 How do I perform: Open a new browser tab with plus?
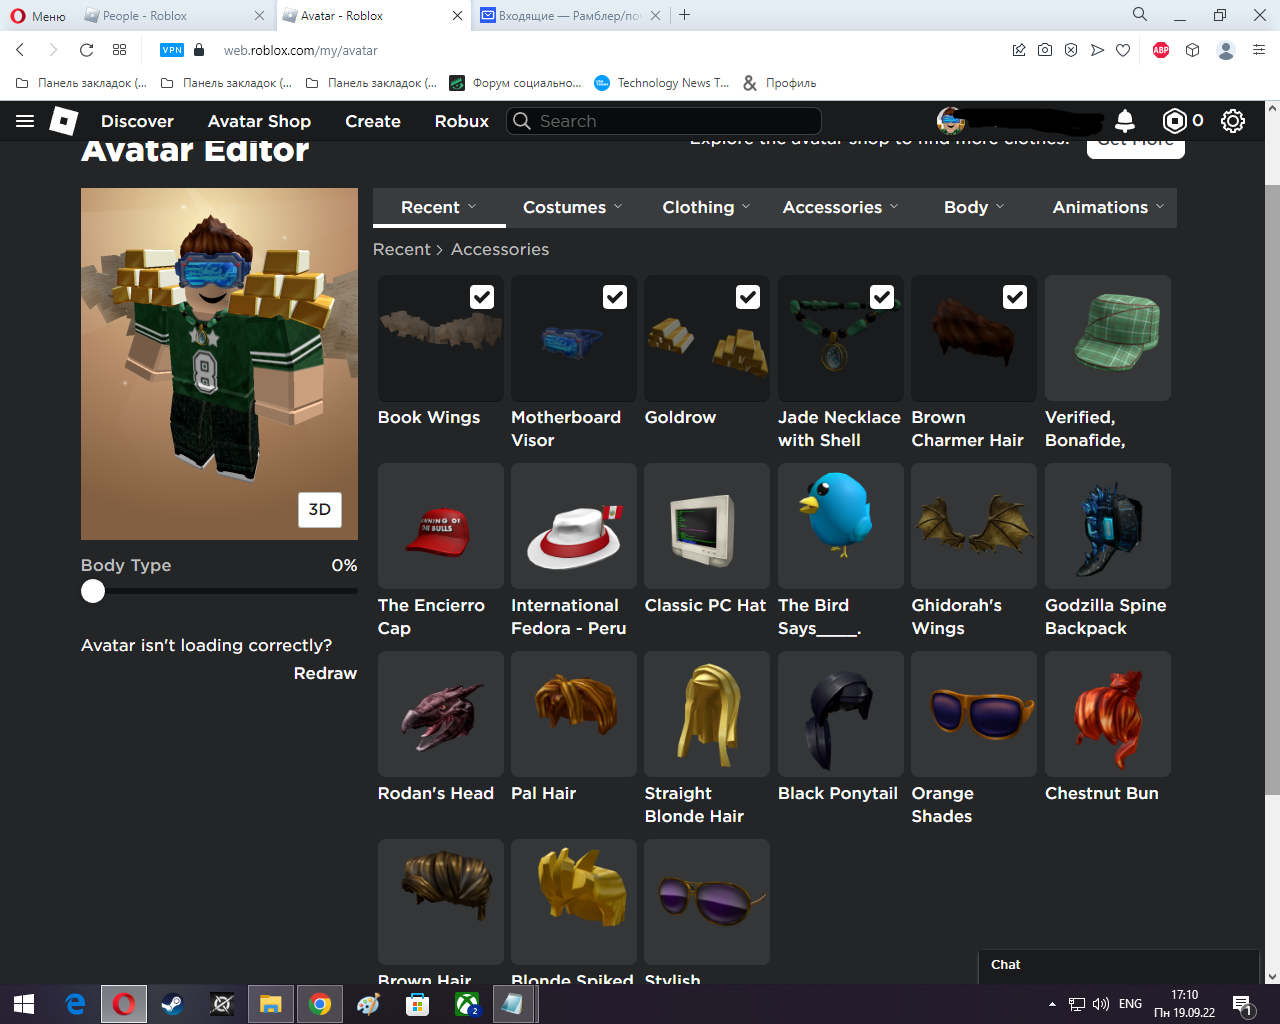(x=684, y=15)
